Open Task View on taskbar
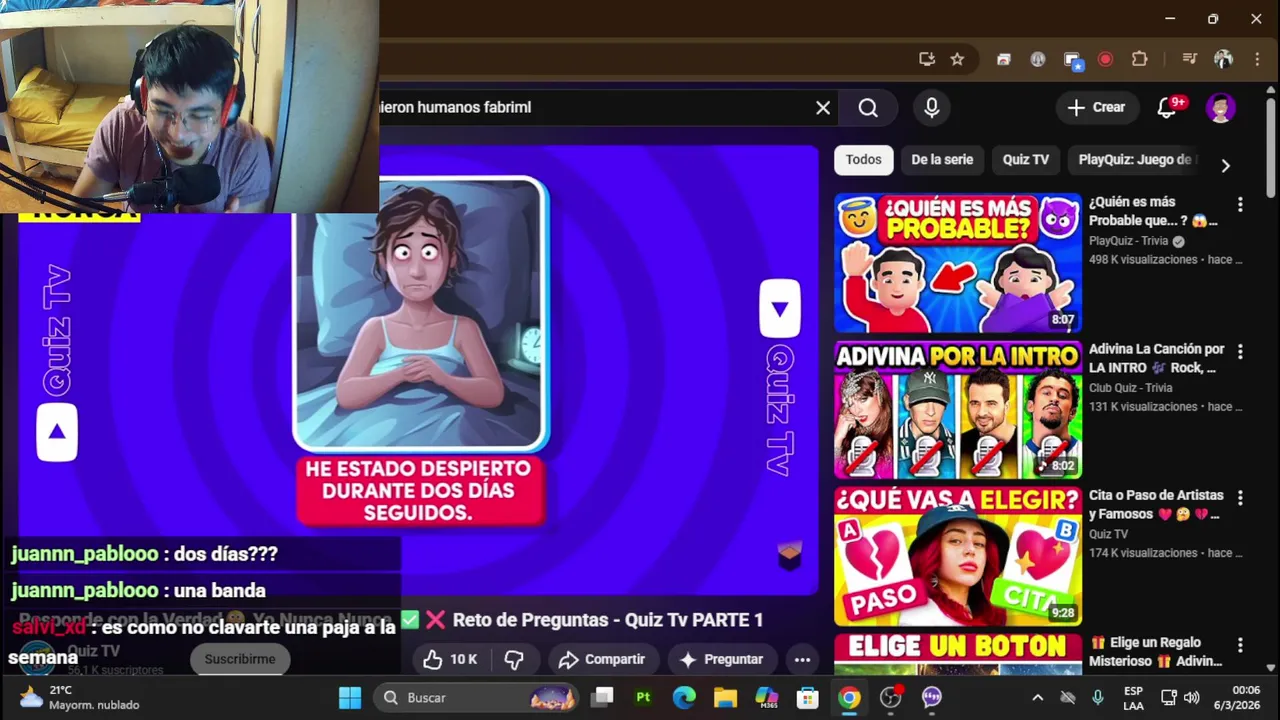1280x720 pixels. pos(602,698)
